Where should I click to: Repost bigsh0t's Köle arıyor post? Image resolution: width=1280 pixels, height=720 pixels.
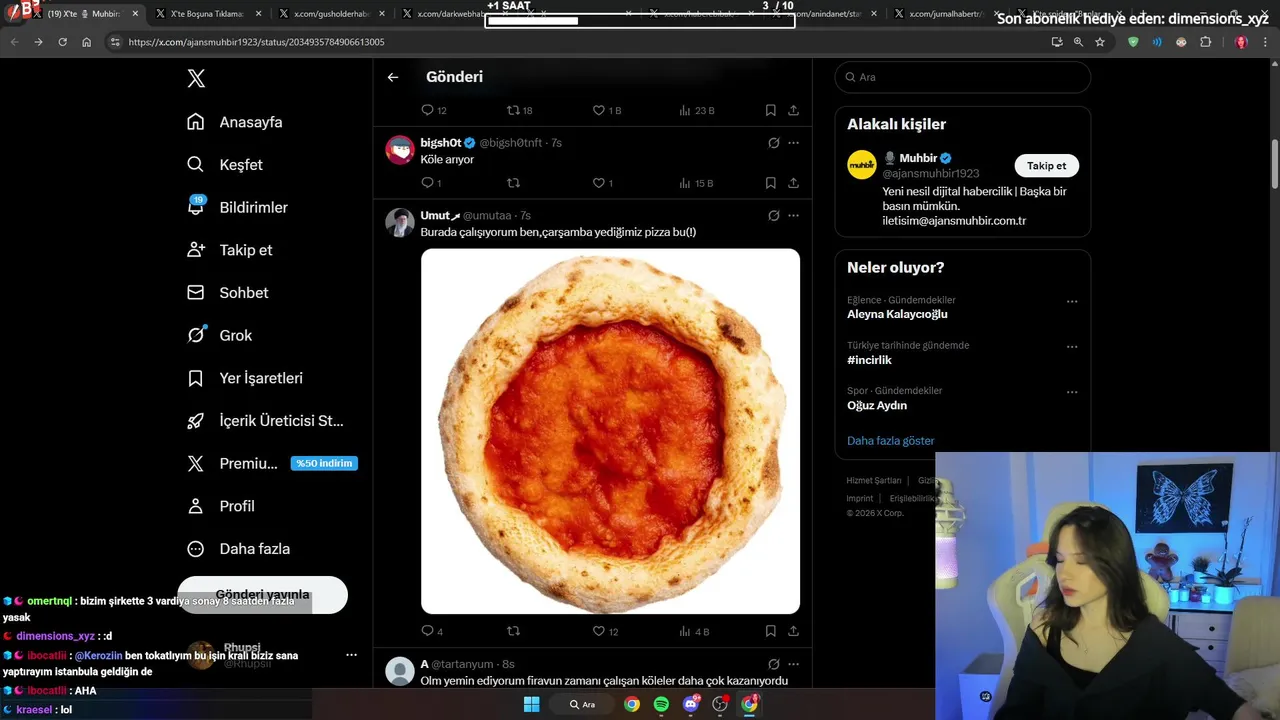click(x=514, y=183)
